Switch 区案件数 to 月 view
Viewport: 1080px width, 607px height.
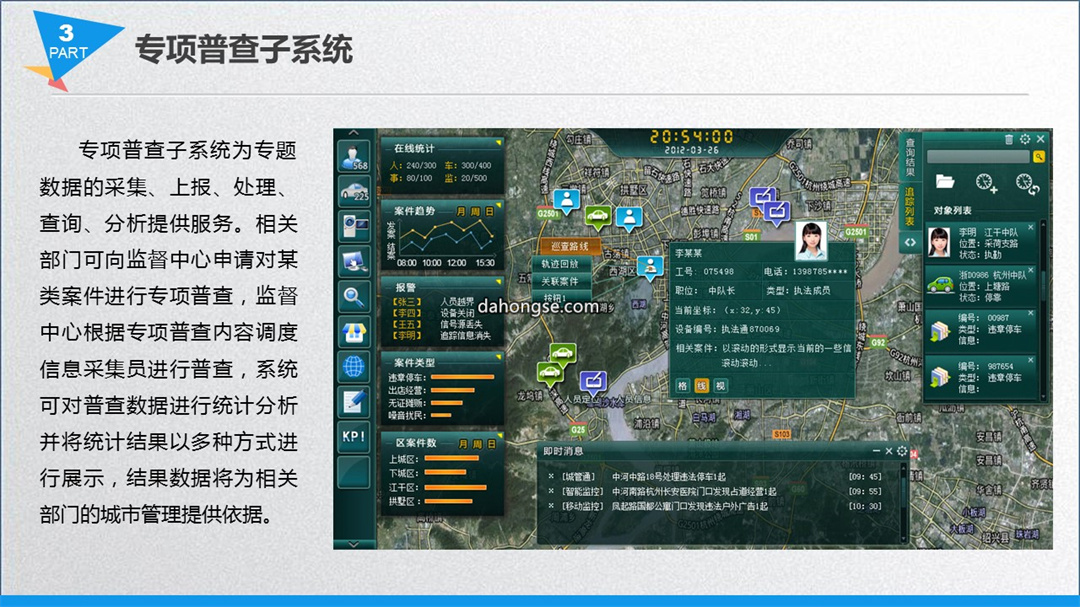pyautogui.click(x=463, y=444)
